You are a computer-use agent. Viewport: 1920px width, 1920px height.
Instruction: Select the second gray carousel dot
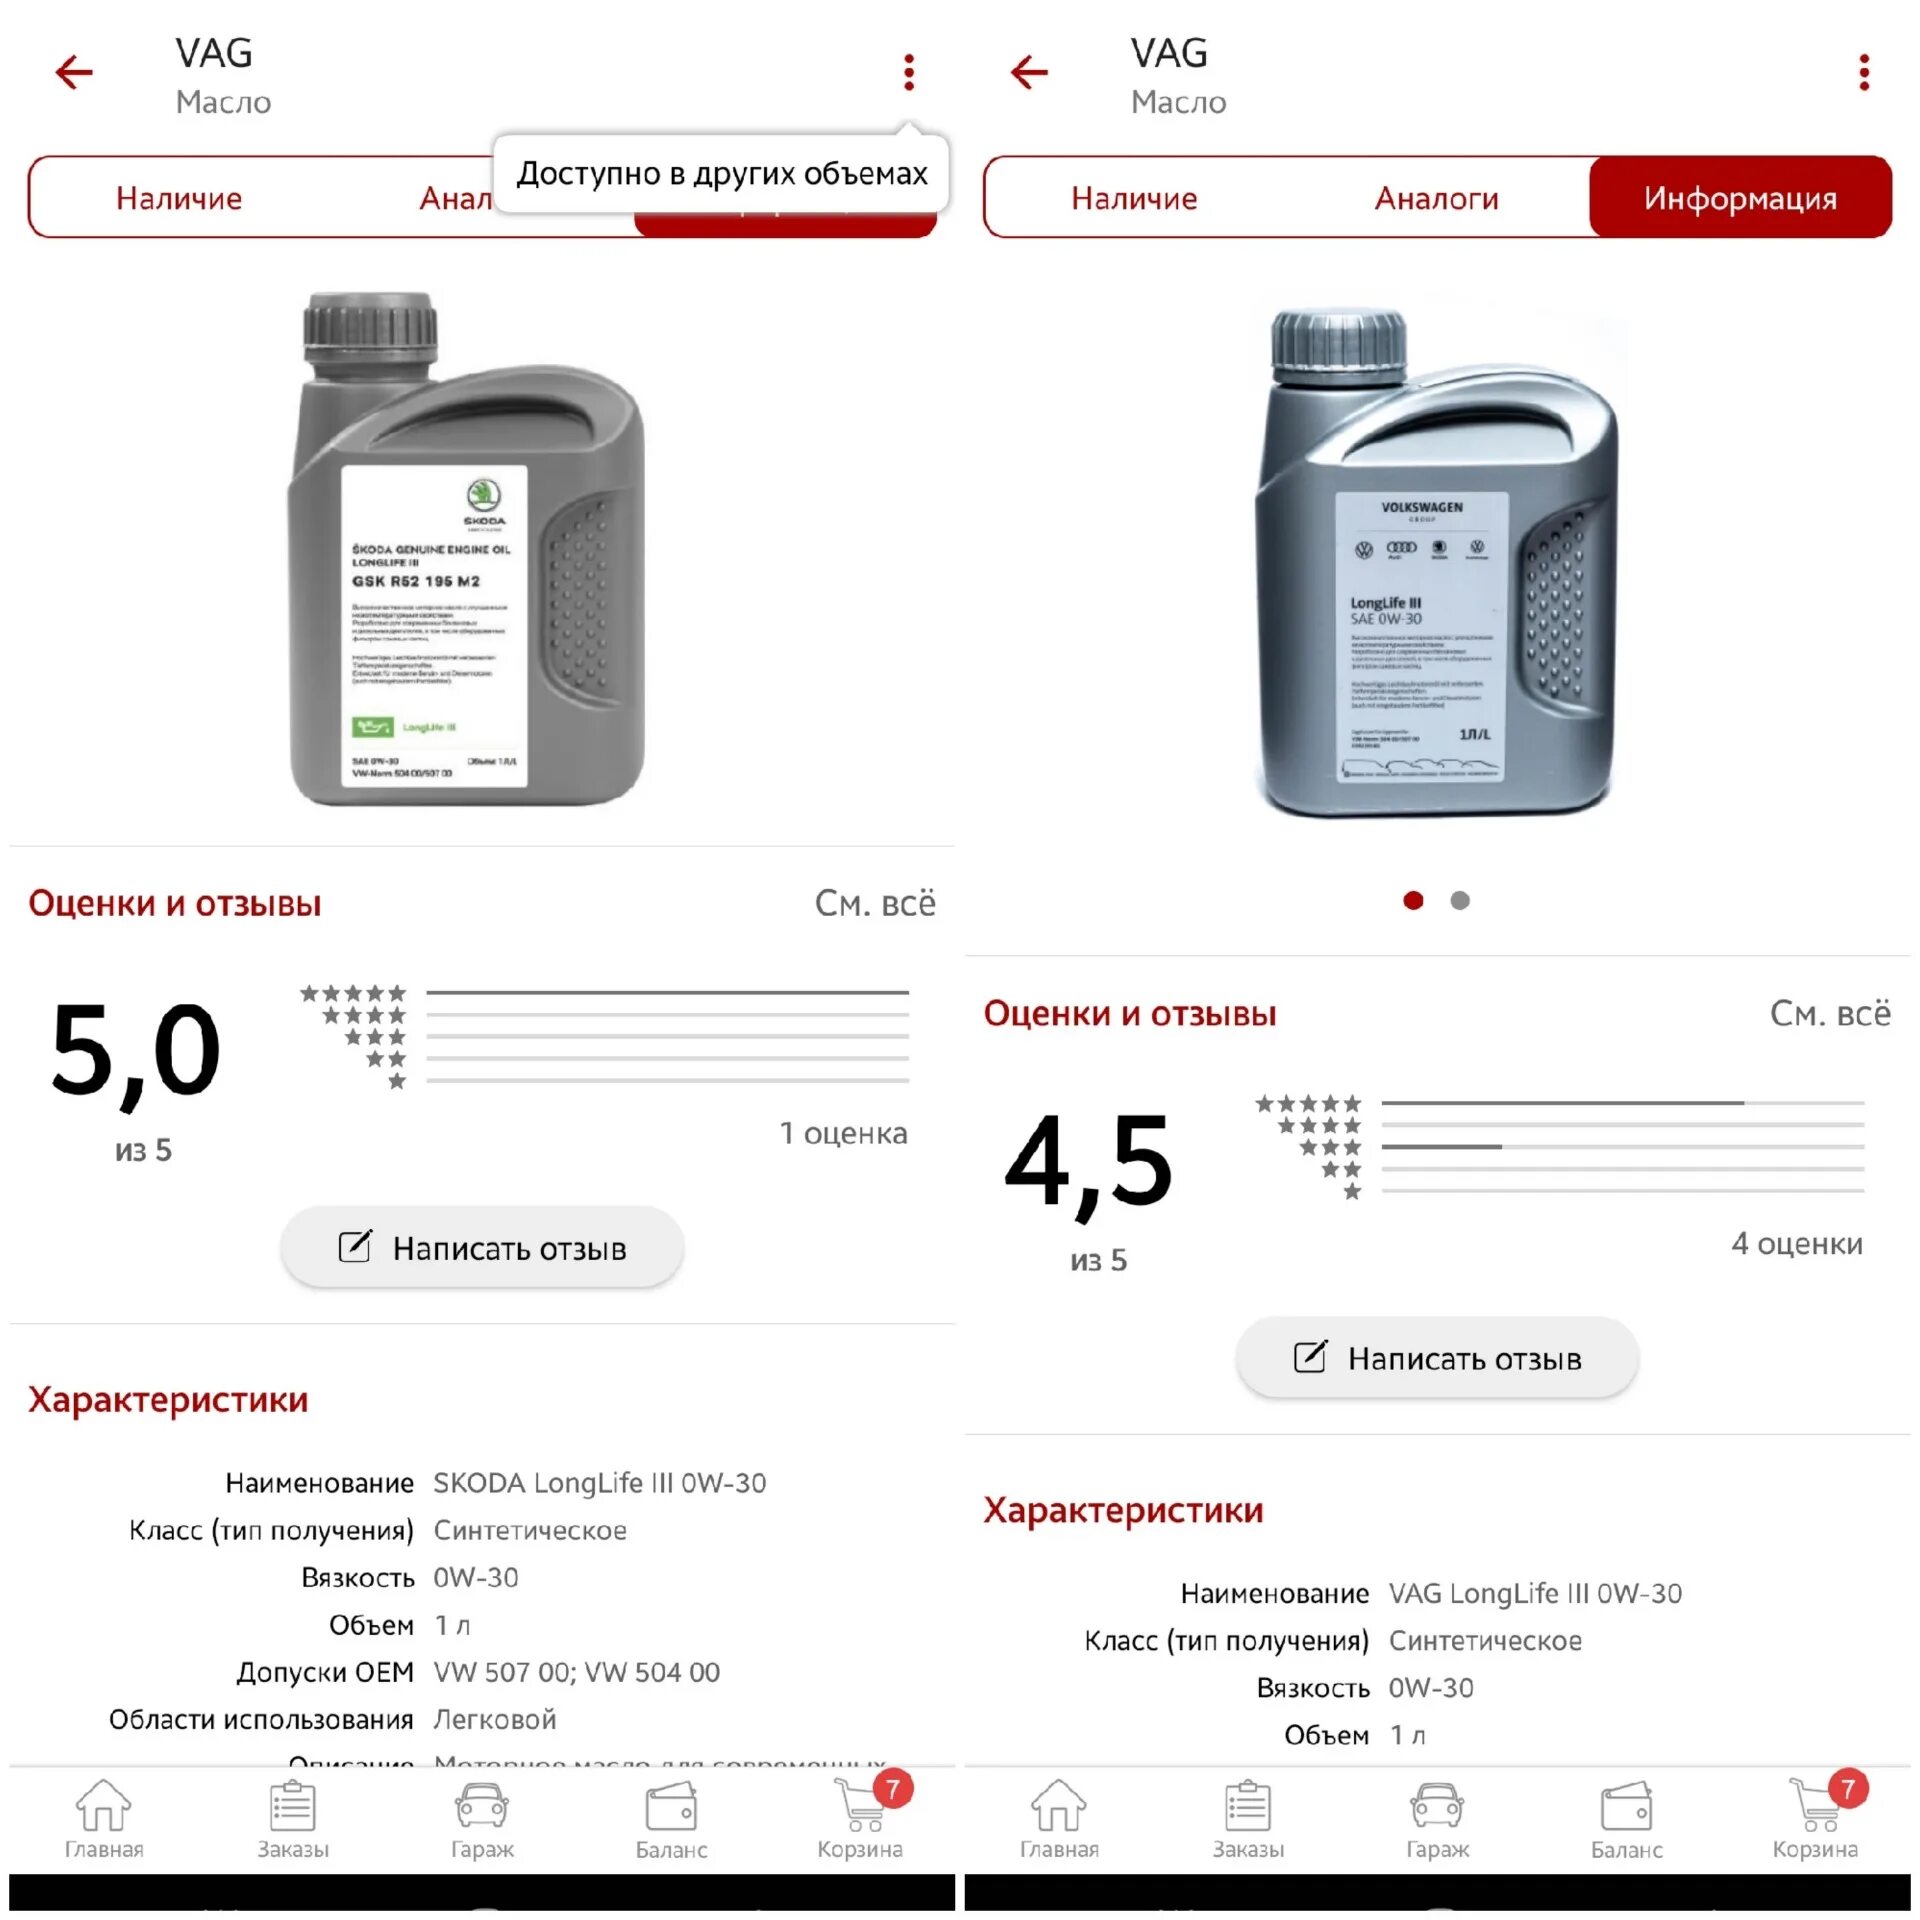pyautogui.click(x=1460, y=900)
